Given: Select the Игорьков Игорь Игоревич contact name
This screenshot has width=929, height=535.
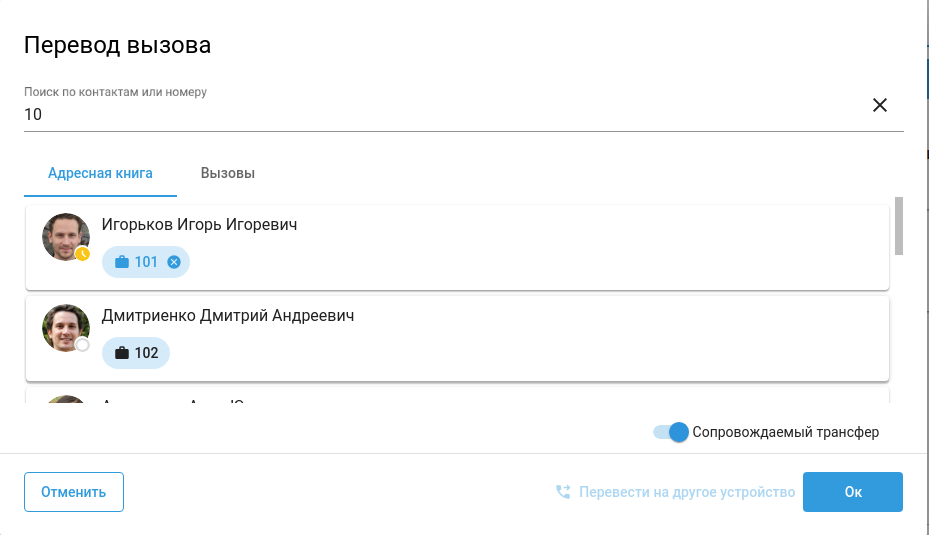Looking at the screenshot, I should click(x=199, y=225).
